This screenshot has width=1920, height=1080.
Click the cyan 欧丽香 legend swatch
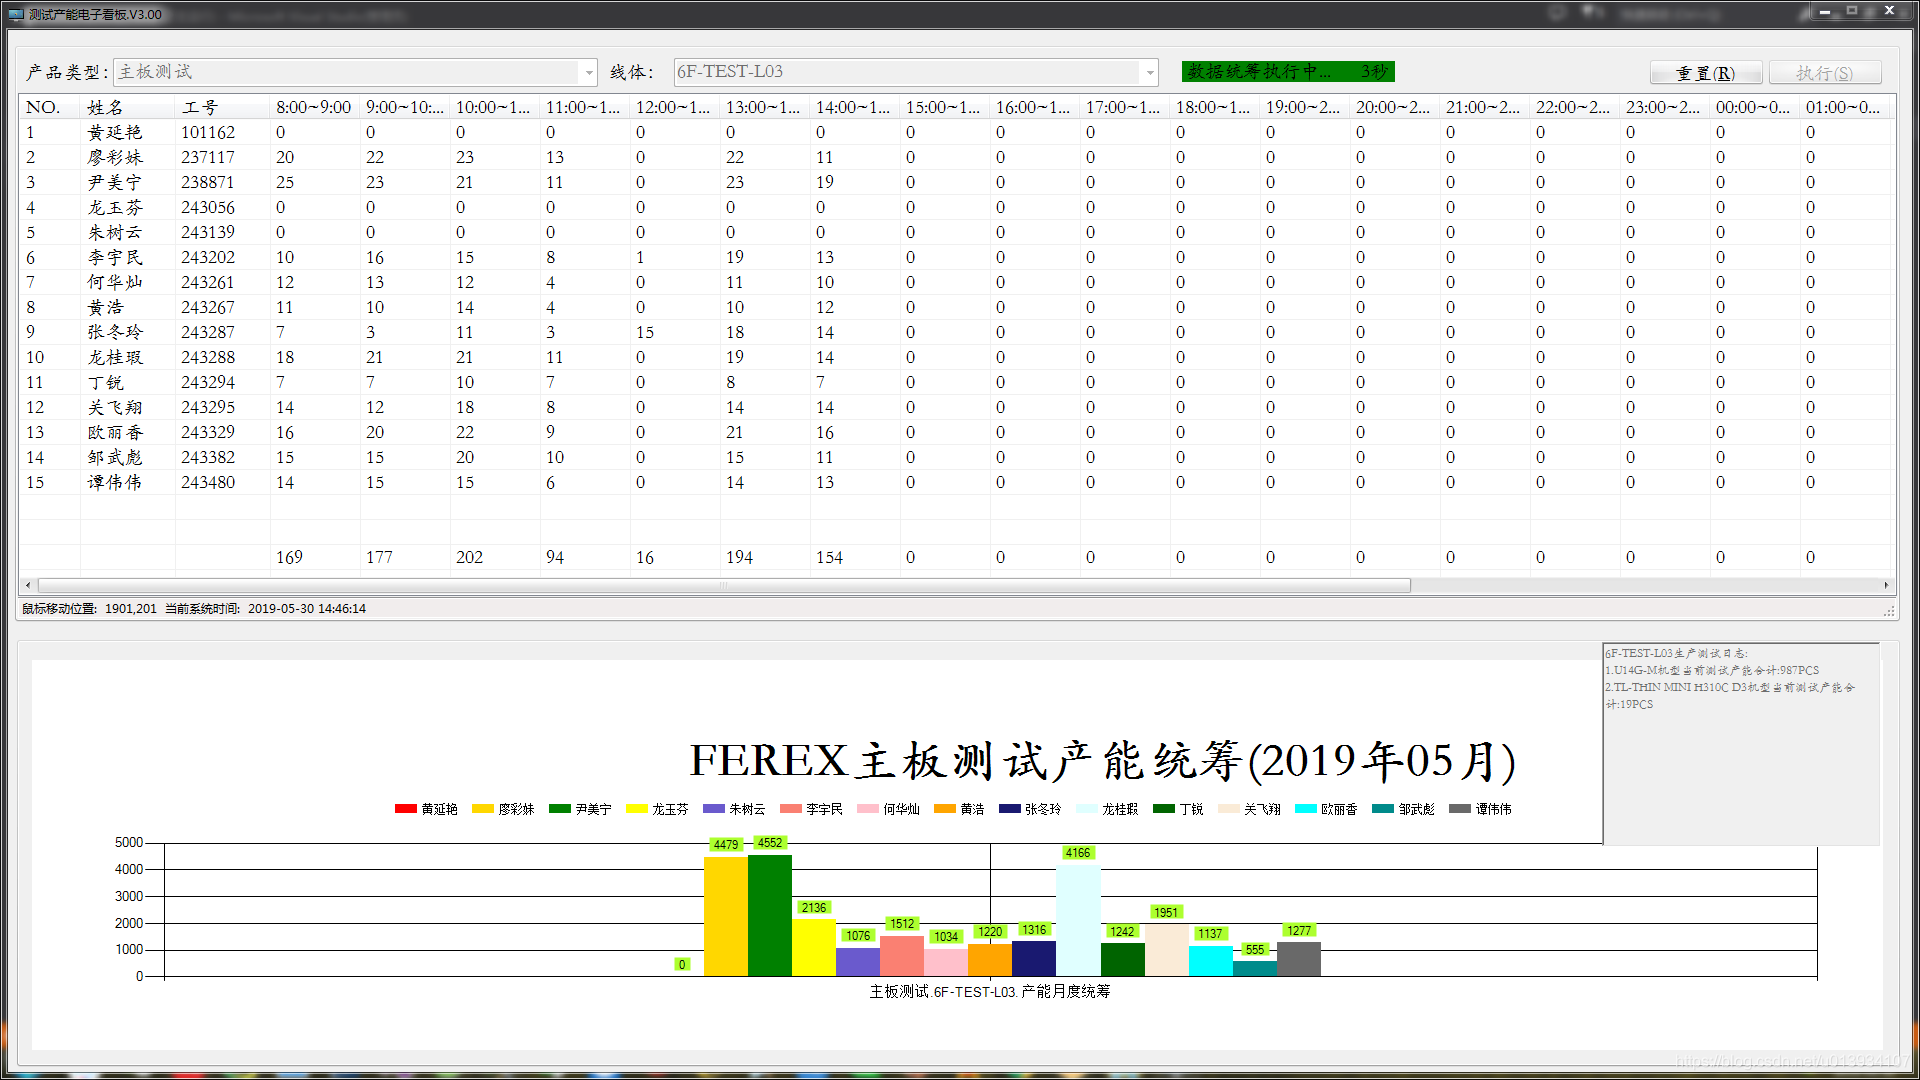[1305, 809]
